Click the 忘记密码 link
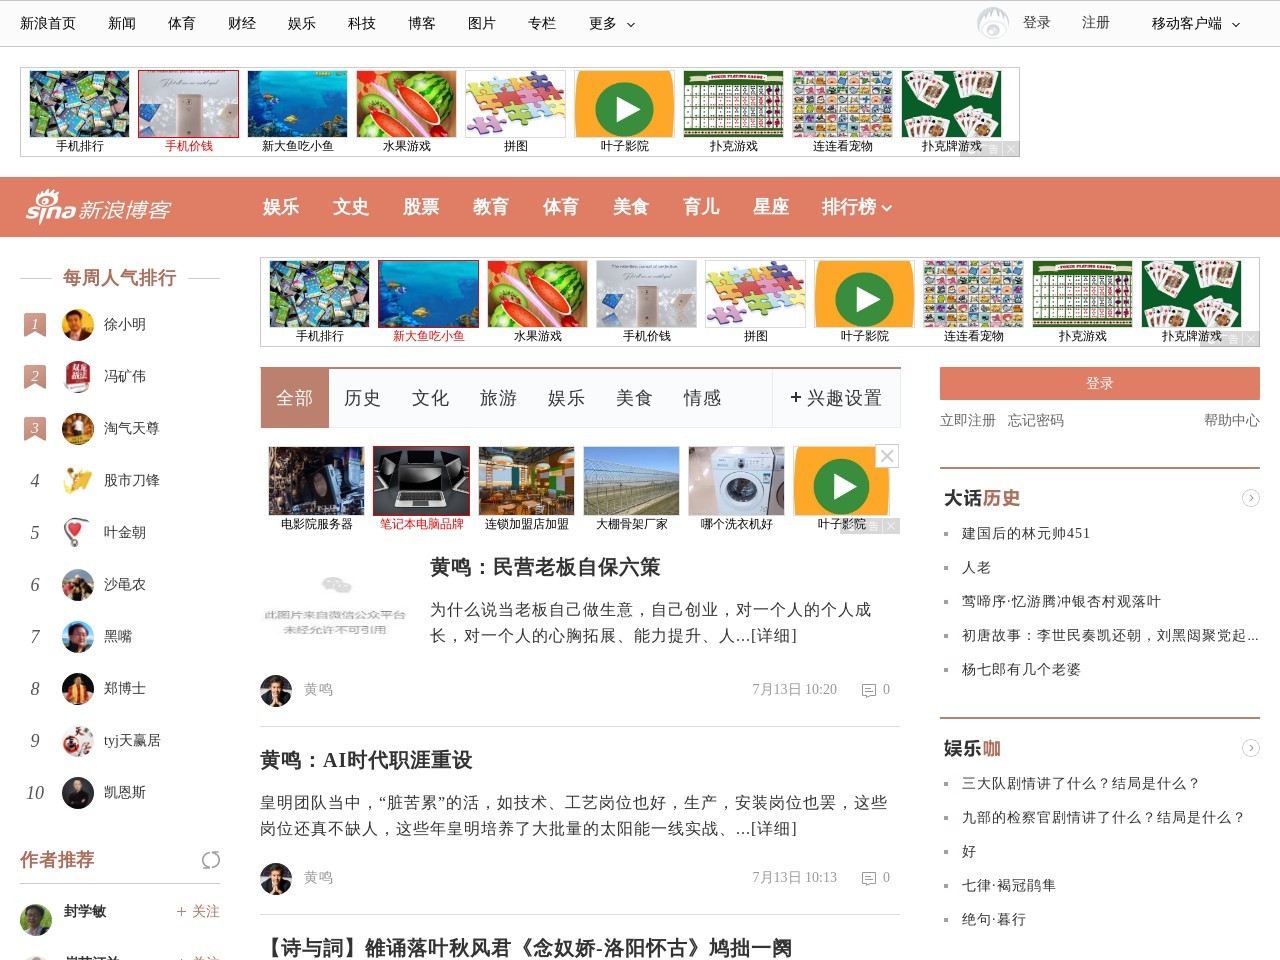 click(x=1036, y=421)
